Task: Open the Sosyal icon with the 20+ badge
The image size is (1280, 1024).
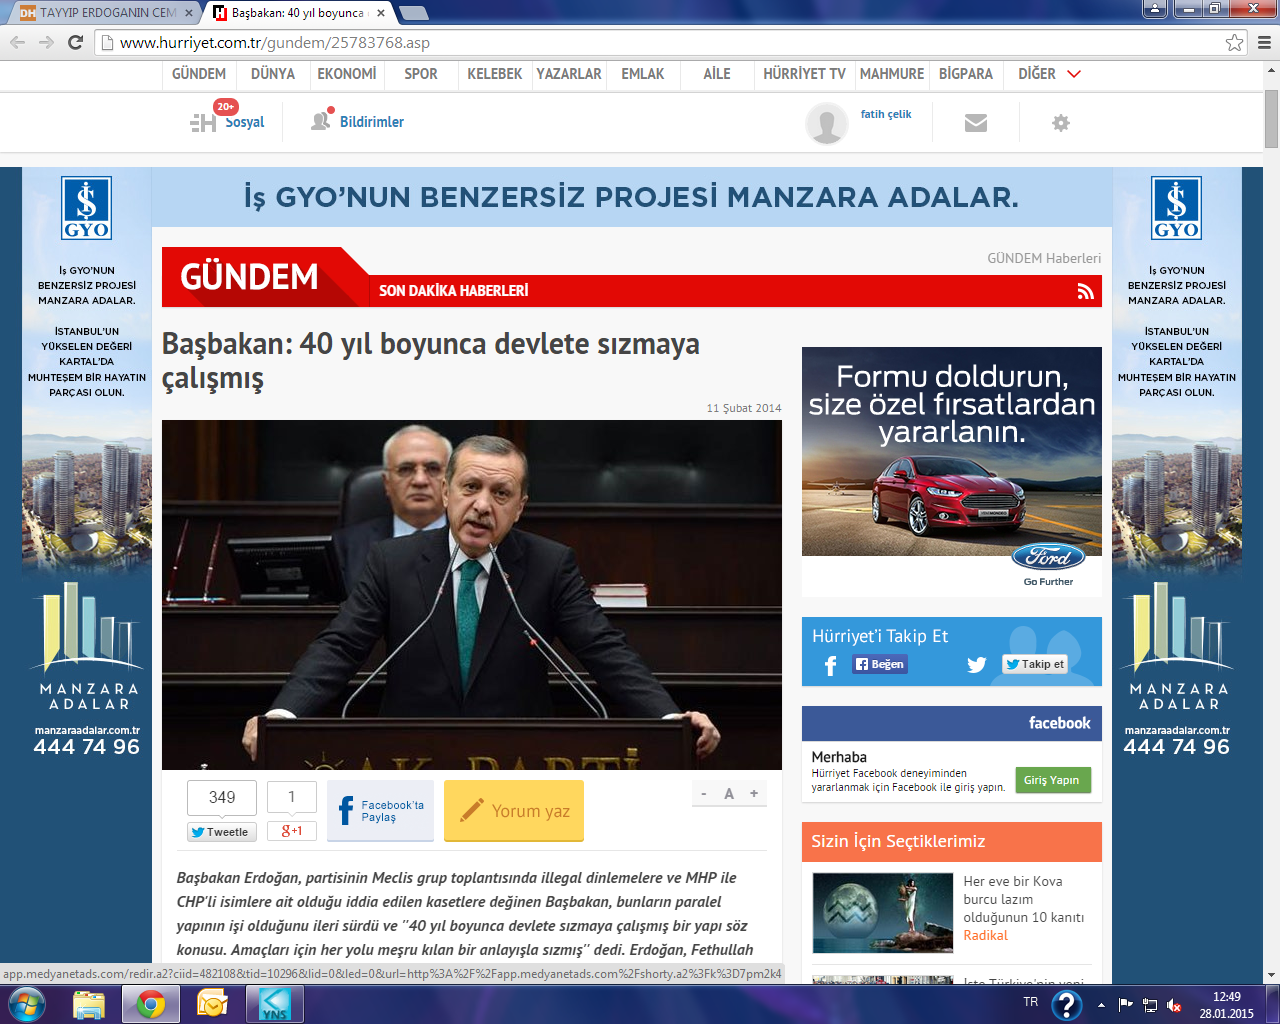Action: [x=203, y=122]
